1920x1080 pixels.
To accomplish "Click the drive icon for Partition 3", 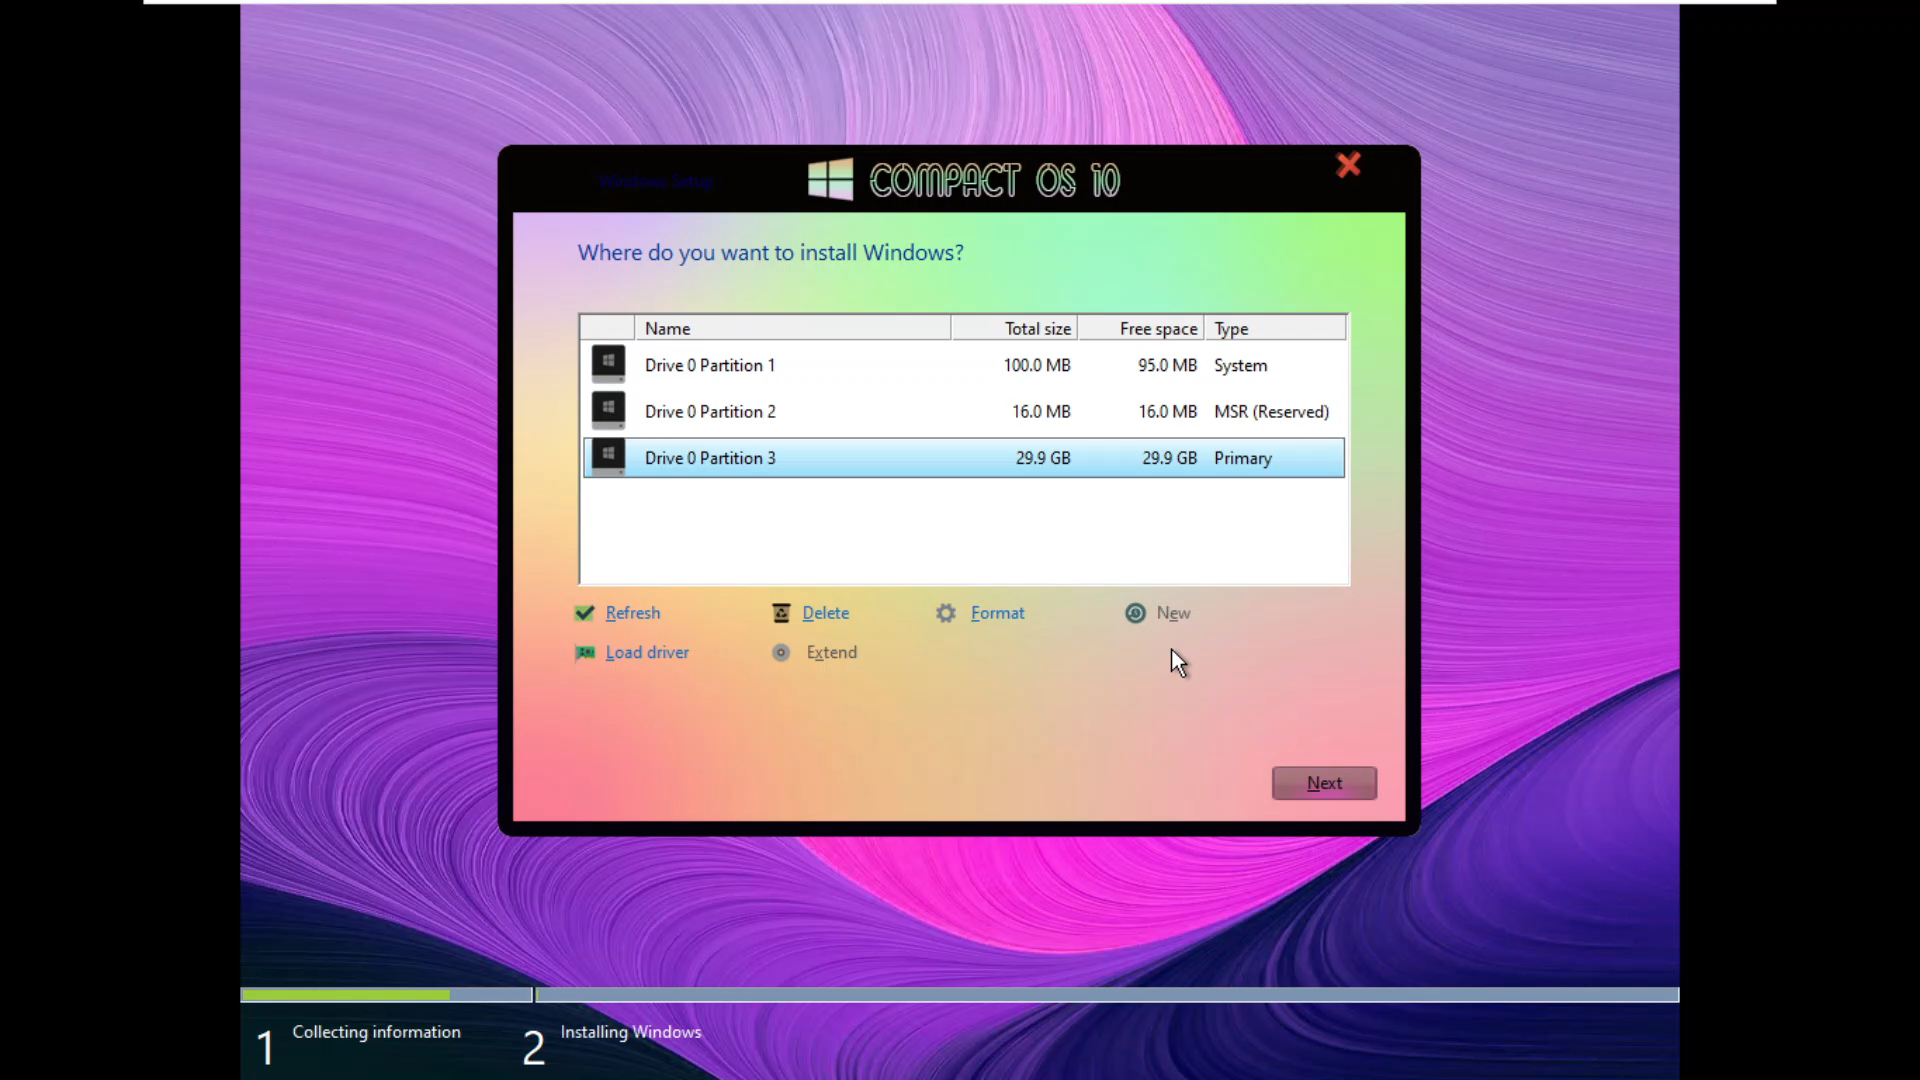I will tap(608, 456).
